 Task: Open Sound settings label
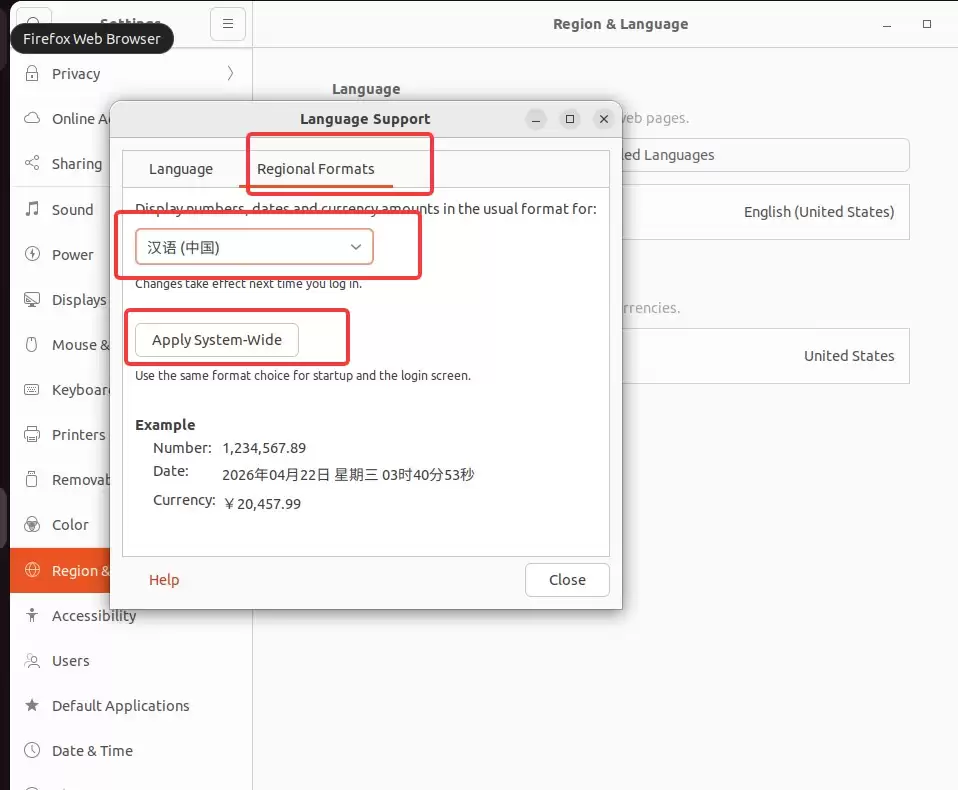(73, 210)
